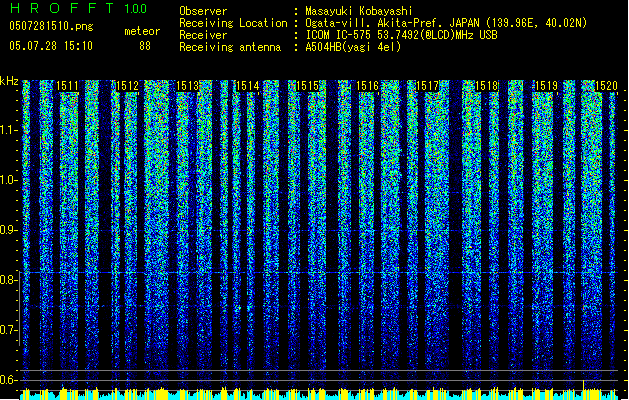Click the observer name Masayuki Kobayashi
629x400 pixels.
point(359,11)
